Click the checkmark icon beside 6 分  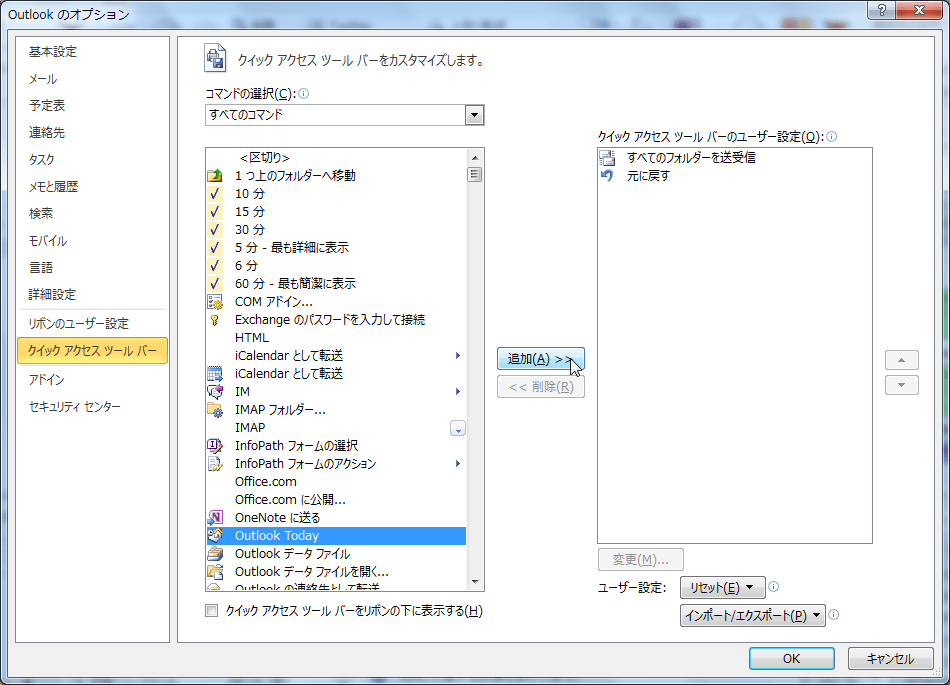pos(214,266)
